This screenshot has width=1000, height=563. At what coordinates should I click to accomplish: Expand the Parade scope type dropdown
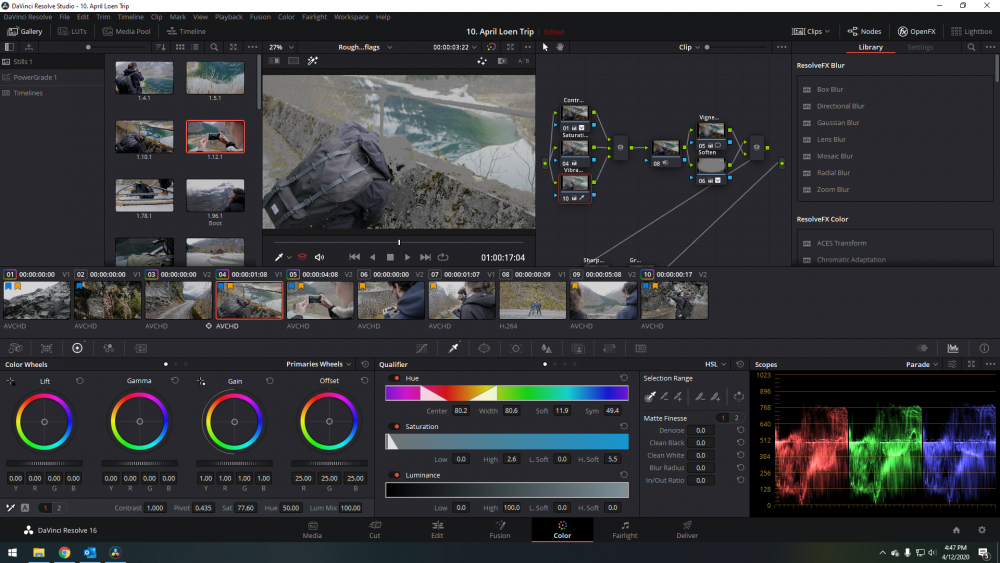pos(921,365)
